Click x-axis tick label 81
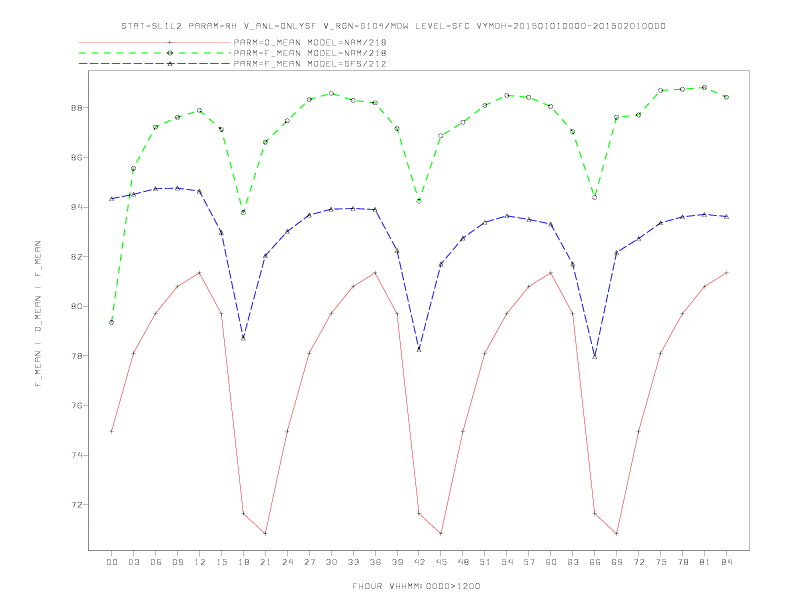 tap(705, 562)
